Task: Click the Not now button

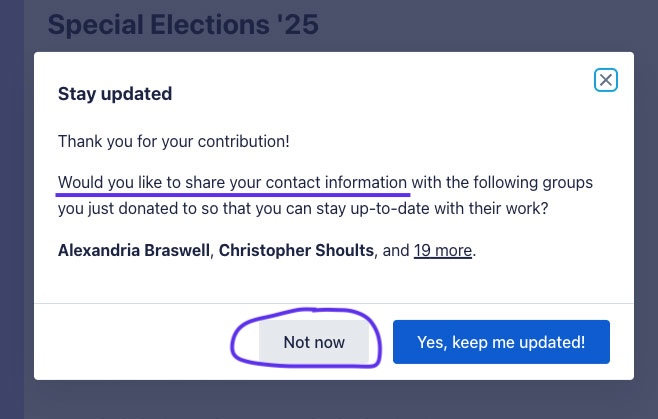Action: point(314,342)
